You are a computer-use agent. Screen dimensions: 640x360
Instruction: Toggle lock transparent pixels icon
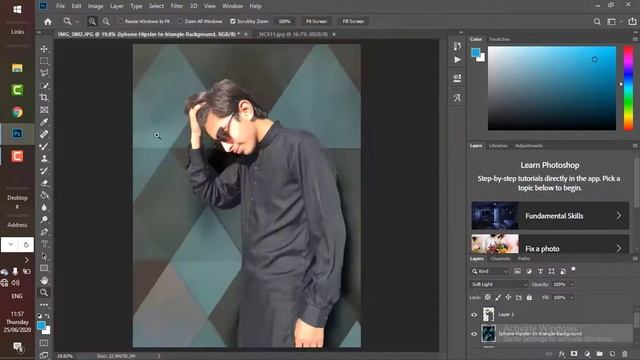pyautogui.click(x=487, y=298)
